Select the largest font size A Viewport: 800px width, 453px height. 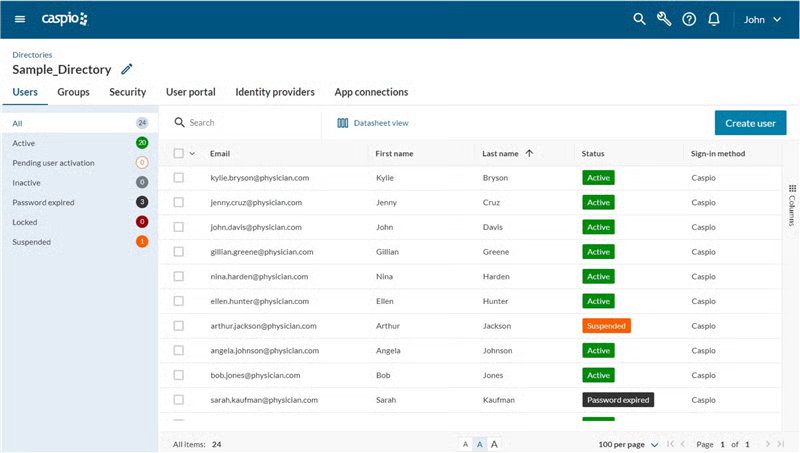(x=494, y=444)
